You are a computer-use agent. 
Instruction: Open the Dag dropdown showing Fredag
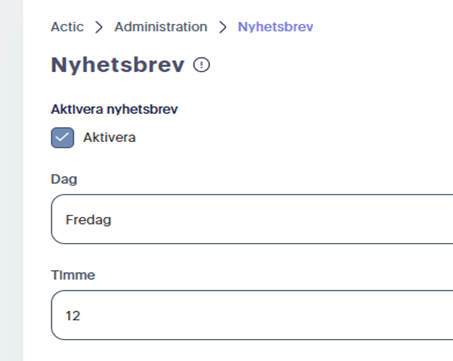coord(252,219)
